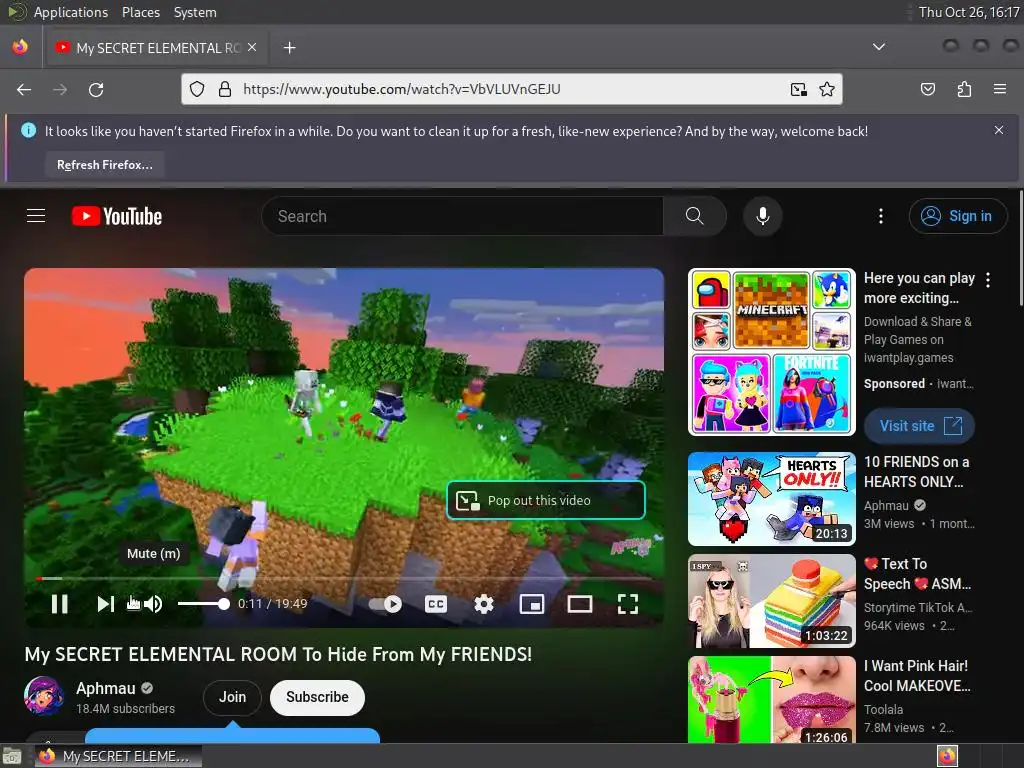Click the search magnifier button

coord(695,216)
